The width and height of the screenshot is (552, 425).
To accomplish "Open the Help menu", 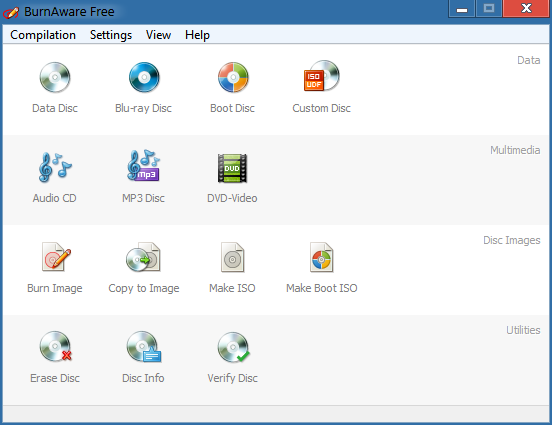I will click(x=197, y=35).
